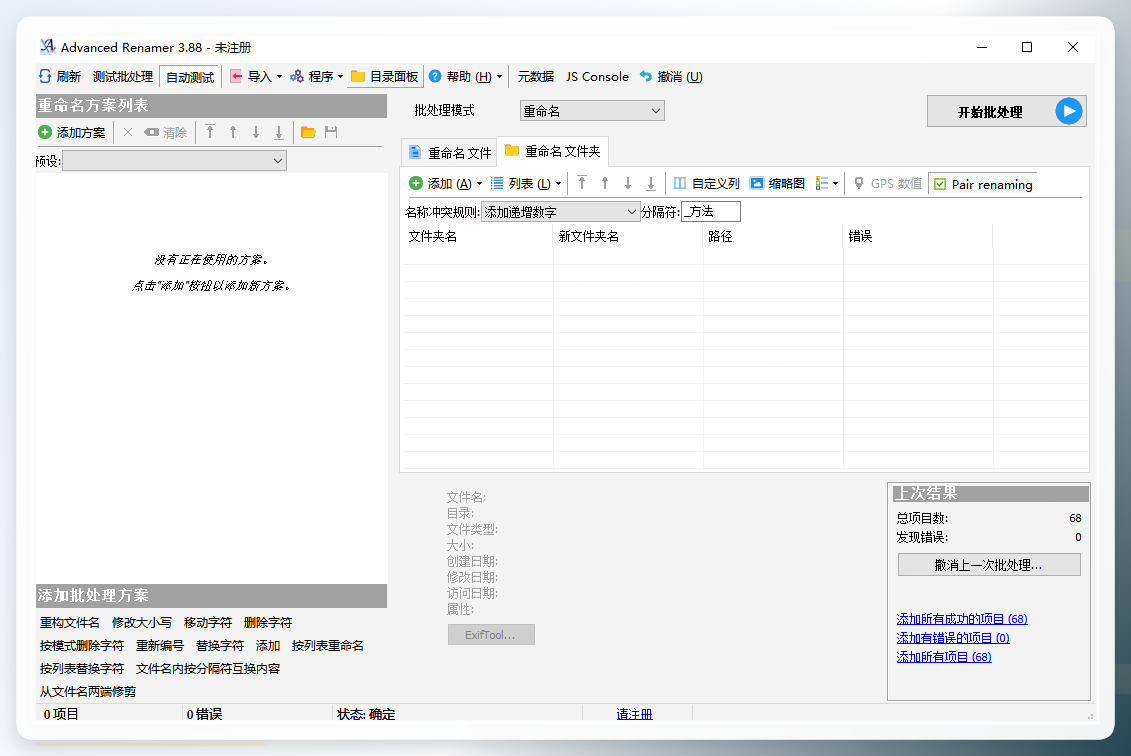Image resolution: width=1131 pixels, height=756 pixels.
Task: Click 测试批处理 in toolbar
Action: [123, 76]
